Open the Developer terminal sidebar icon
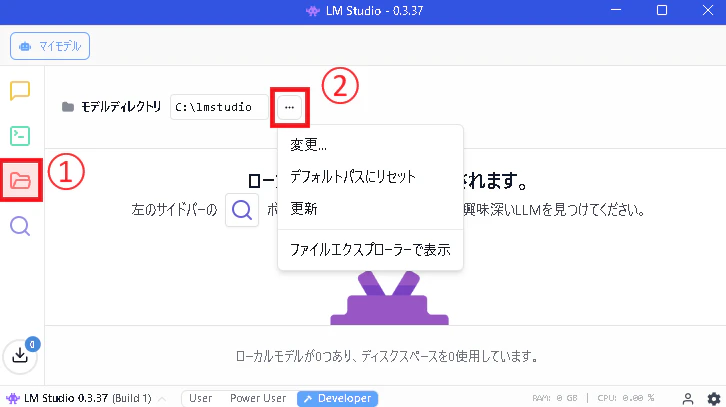The width and height of the screenshot is (726, 407). point(20,136)
